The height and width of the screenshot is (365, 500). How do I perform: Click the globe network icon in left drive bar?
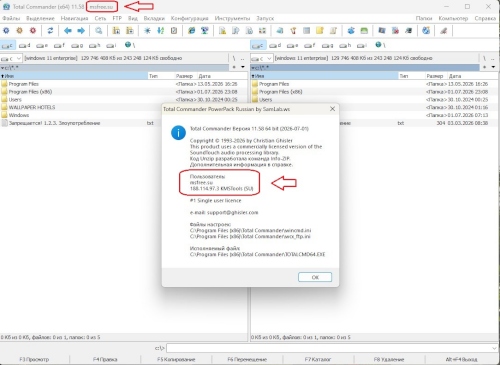[x=129, y=45]
